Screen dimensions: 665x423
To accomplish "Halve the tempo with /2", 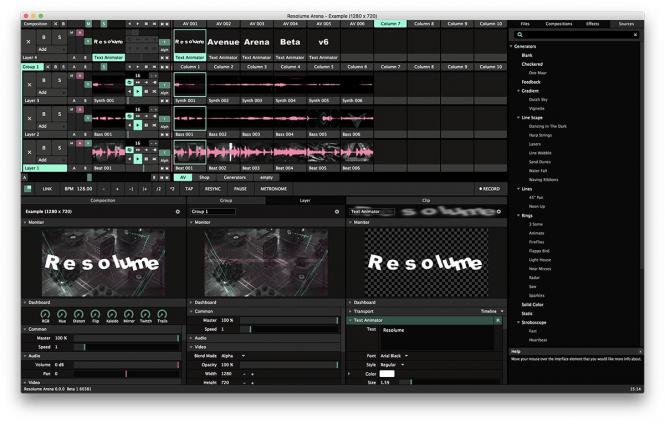I will [158, 189].
